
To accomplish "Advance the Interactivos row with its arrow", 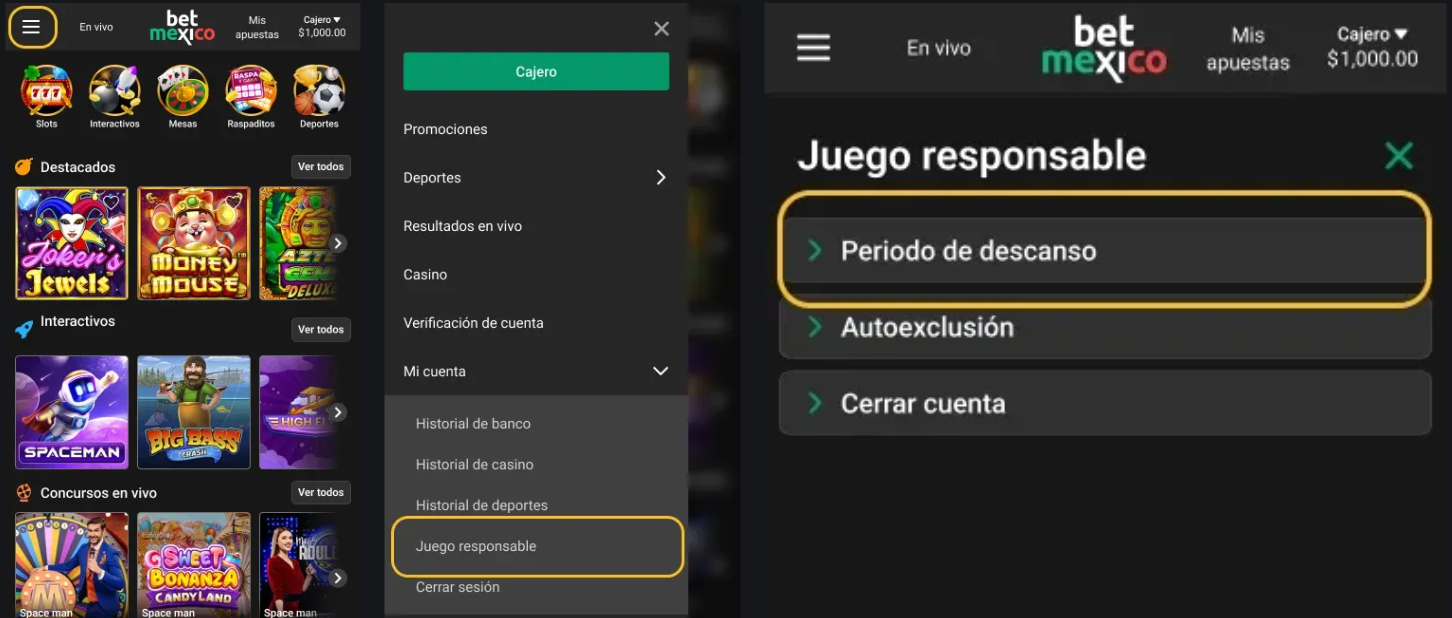I will [339, 412].
